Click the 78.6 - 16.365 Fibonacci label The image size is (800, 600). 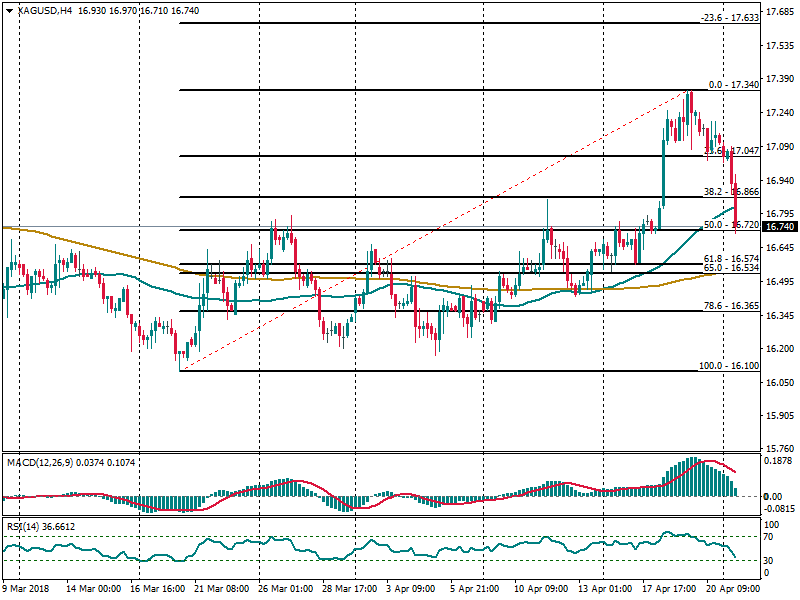731,305
